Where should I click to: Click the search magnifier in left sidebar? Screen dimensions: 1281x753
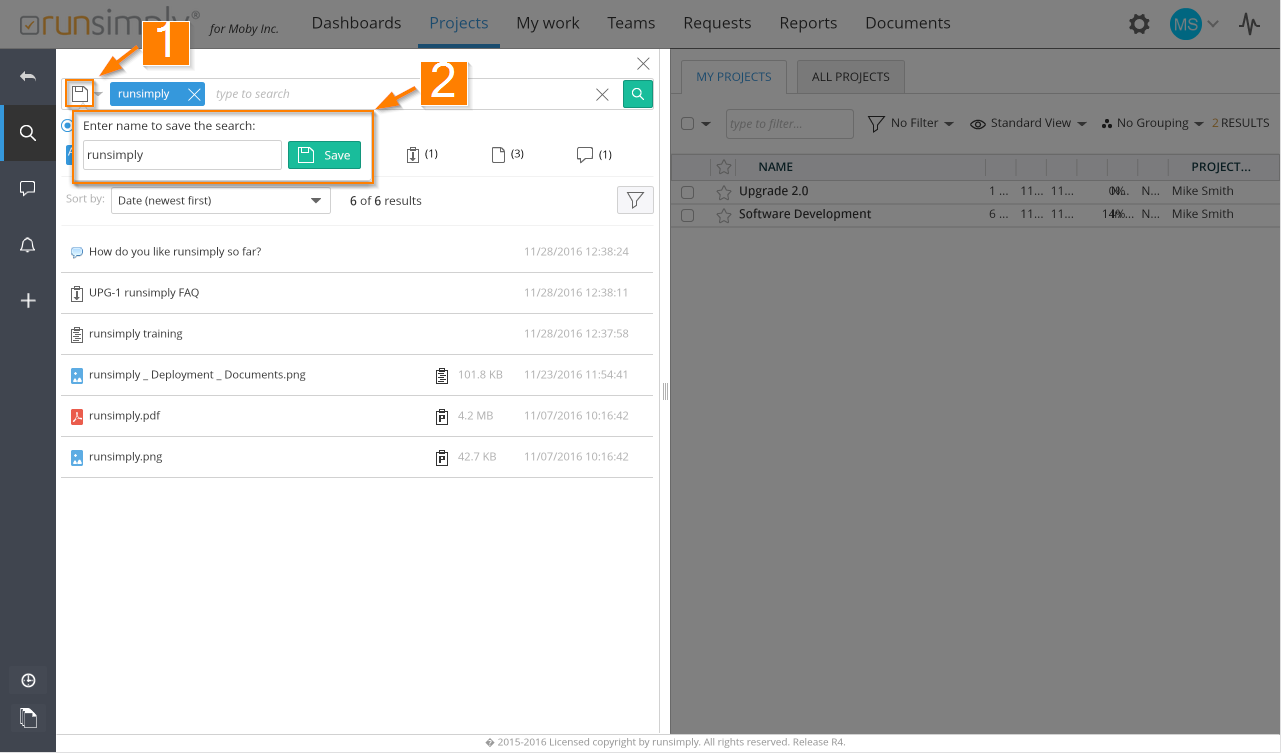(x=28, y=133)
